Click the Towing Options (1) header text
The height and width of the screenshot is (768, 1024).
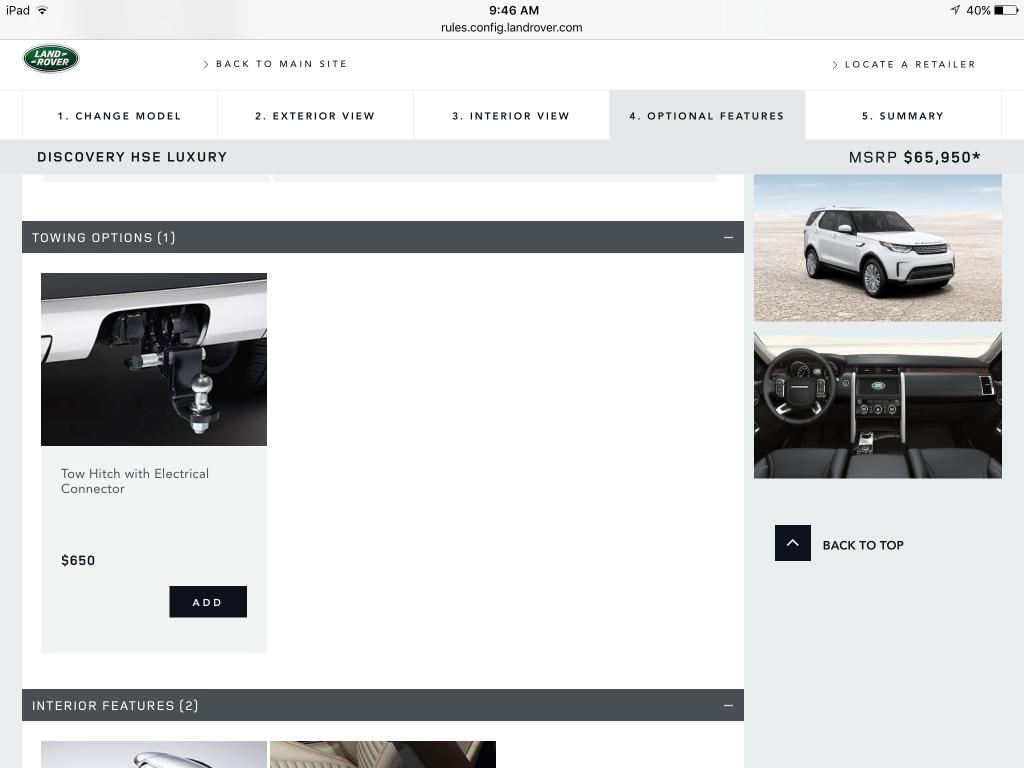click(104, 238)
